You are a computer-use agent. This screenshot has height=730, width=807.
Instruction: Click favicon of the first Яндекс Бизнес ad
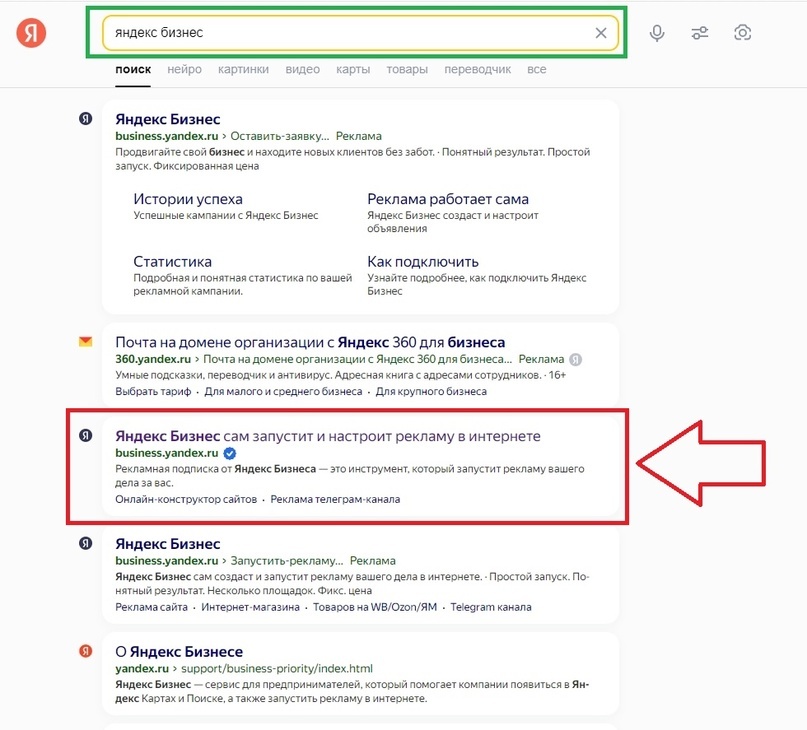[85, 119]
